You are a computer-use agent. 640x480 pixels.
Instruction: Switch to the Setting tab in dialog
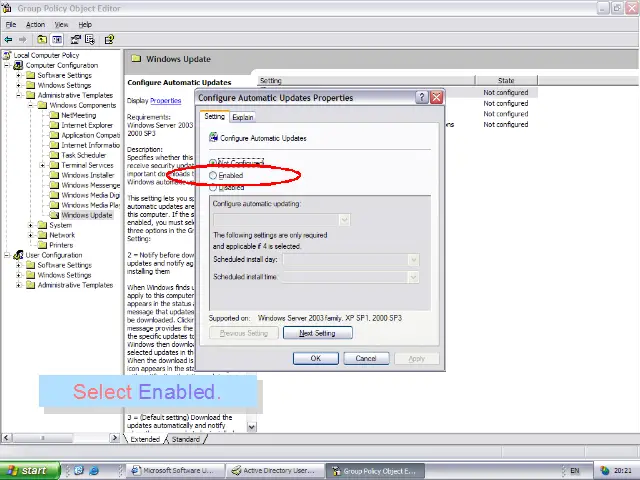214,116
